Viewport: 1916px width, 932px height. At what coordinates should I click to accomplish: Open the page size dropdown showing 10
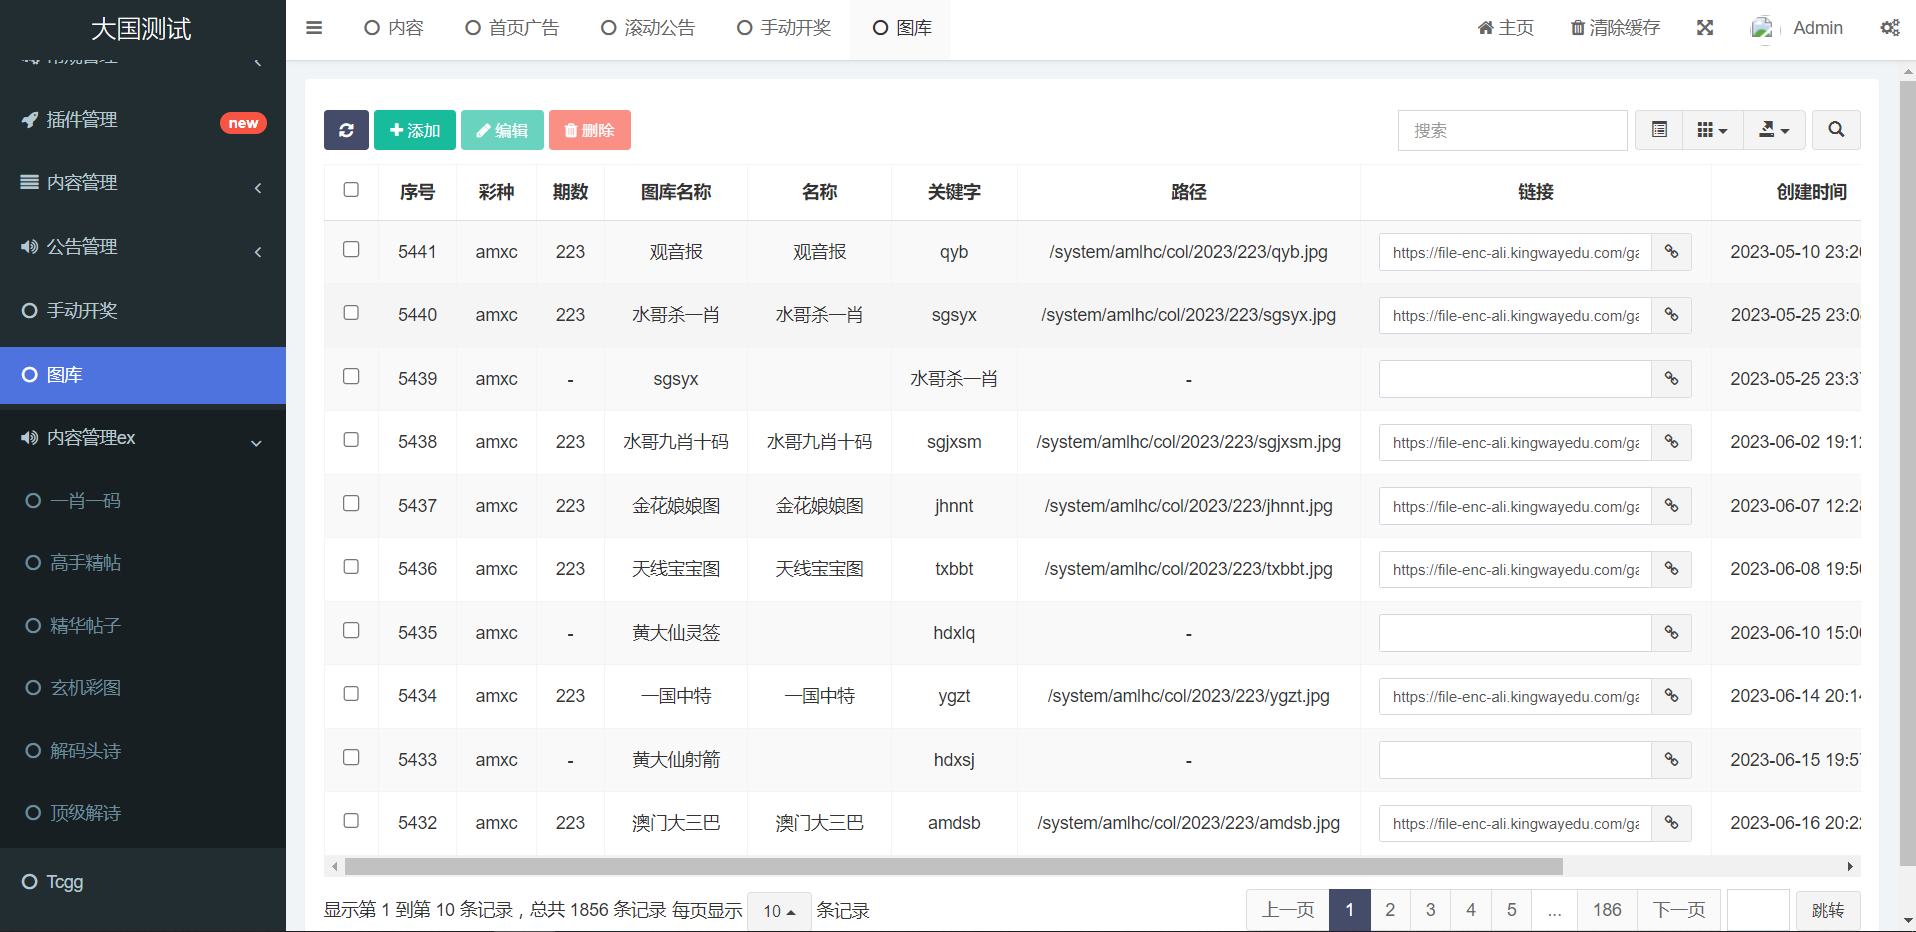[779, 911]
